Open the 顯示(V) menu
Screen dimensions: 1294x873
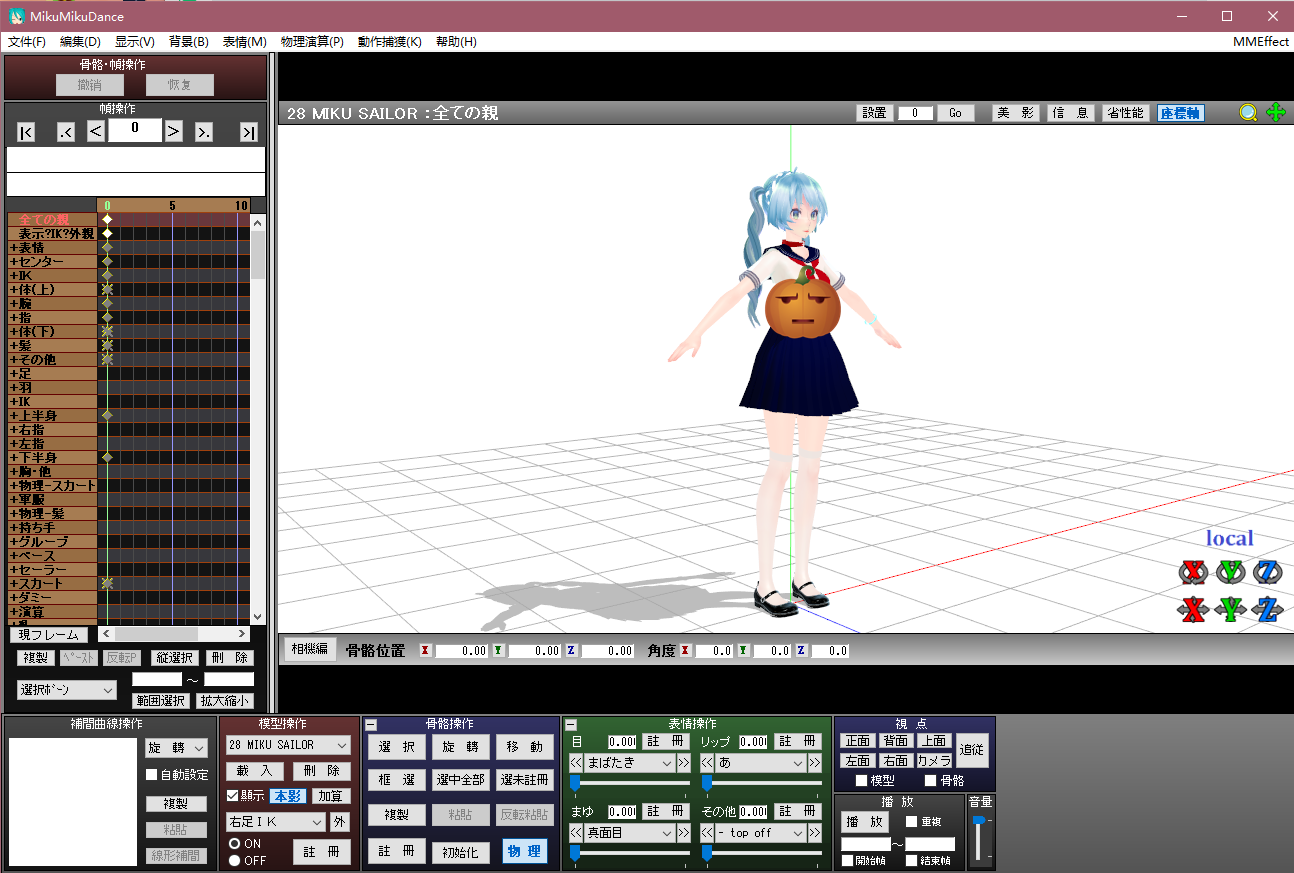click(x=134, y=42)
